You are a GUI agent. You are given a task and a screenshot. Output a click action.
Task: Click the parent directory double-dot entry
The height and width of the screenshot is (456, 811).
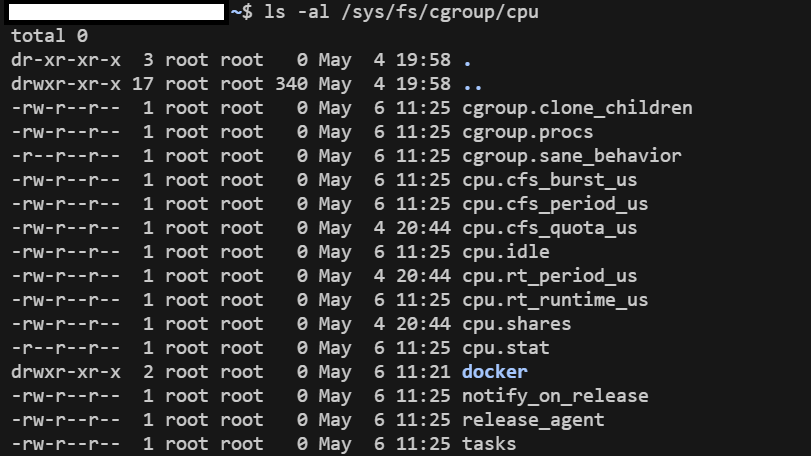coord(473,86)
